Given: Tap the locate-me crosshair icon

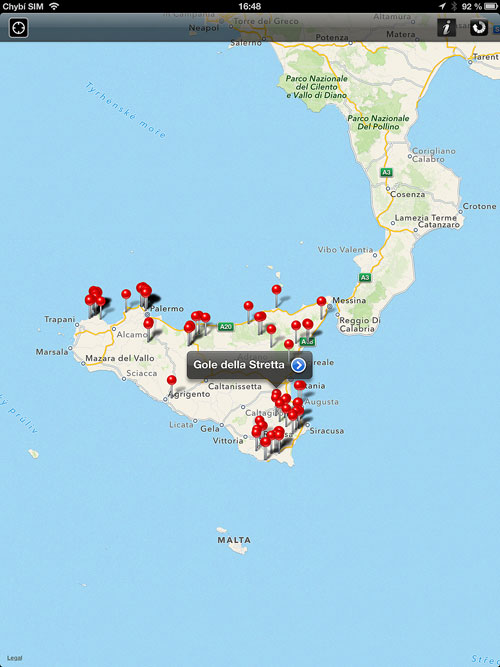Looking at the screenshot, I should point(19,28).
